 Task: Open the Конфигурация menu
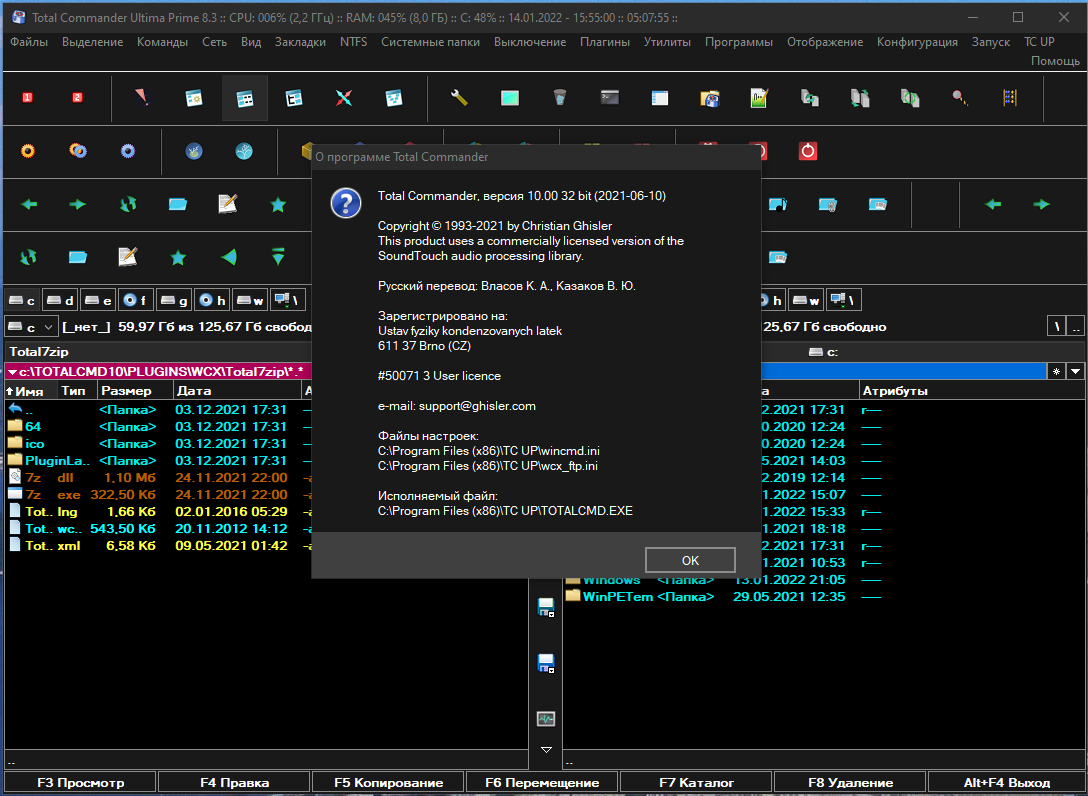tap(917, 42)
